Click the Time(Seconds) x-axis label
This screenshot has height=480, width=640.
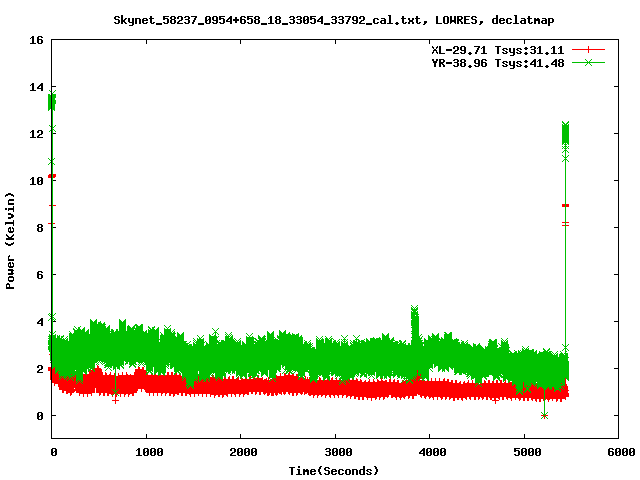[x=334, y=471]
